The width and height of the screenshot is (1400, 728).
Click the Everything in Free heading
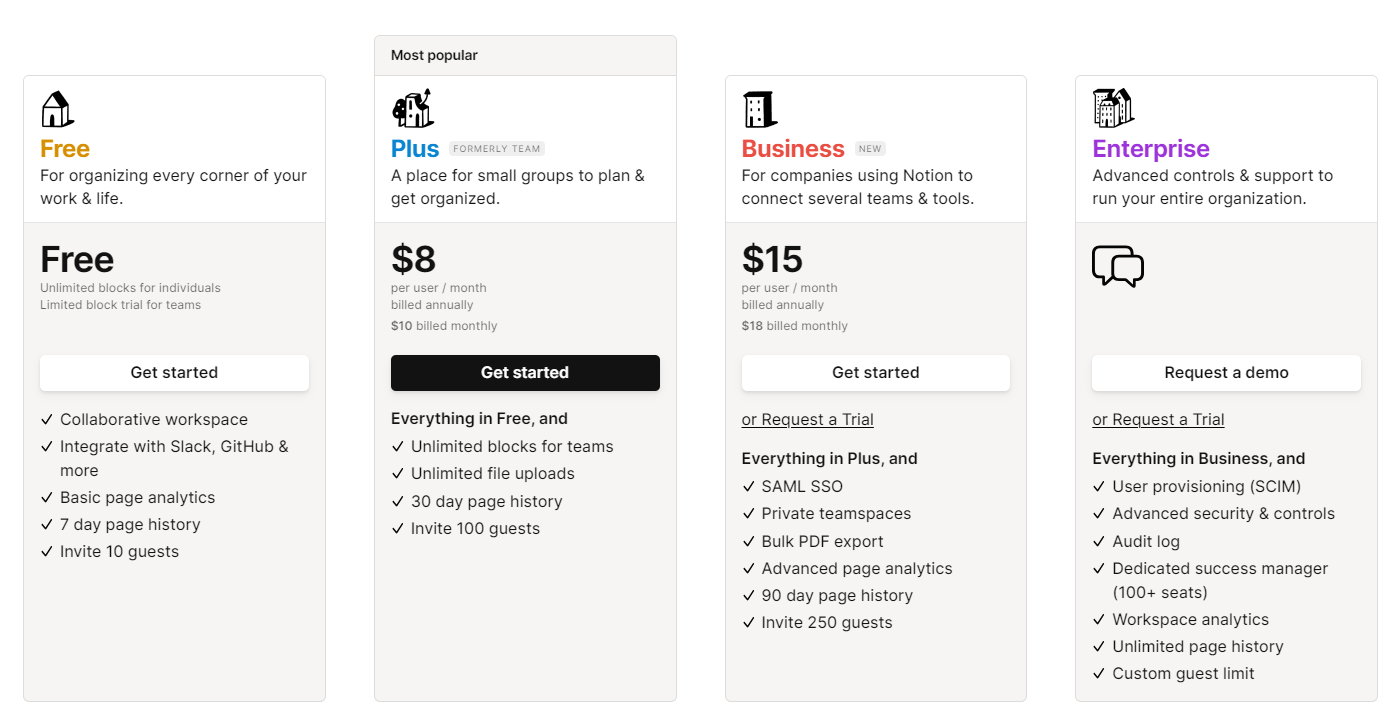[x=478, y=418]
